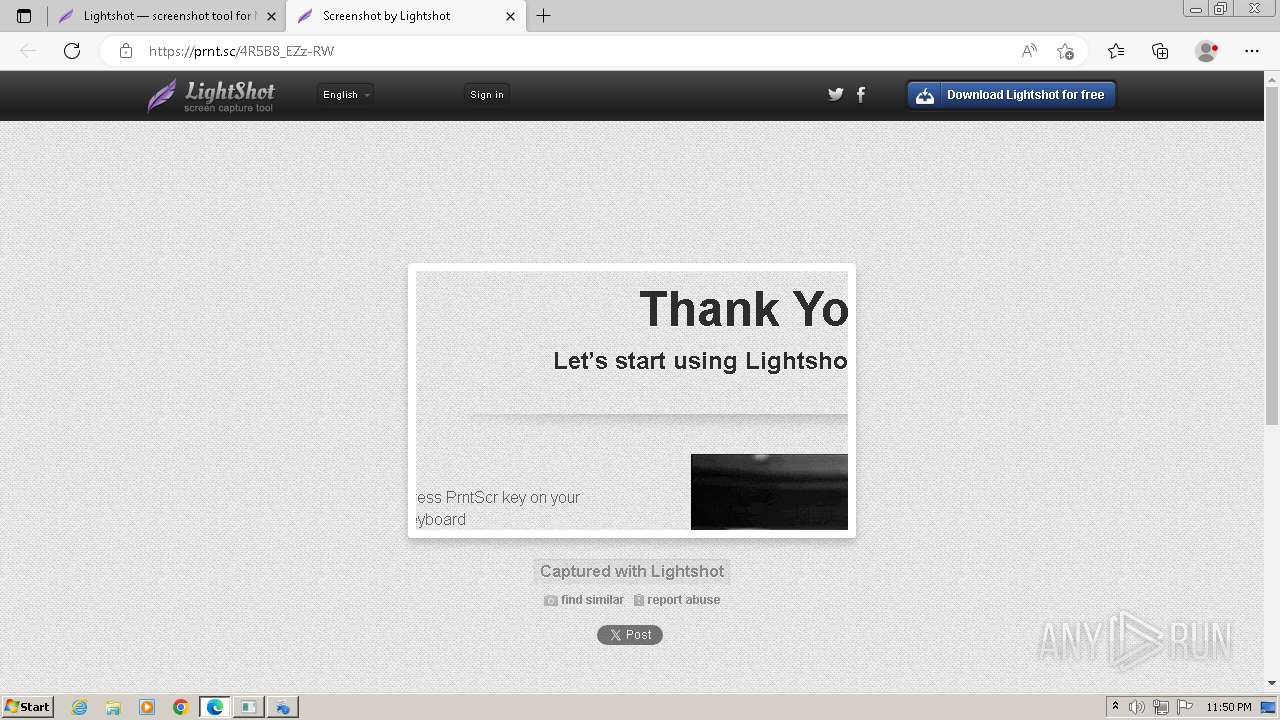Open the English language dropdown
This screenshot has height=720, width=1280.
[x=346, y=94]
